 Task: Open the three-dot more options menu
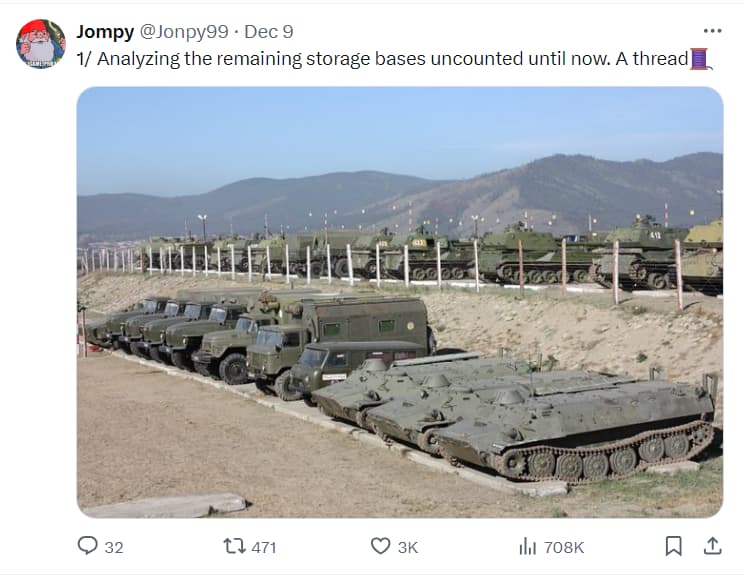712,31
